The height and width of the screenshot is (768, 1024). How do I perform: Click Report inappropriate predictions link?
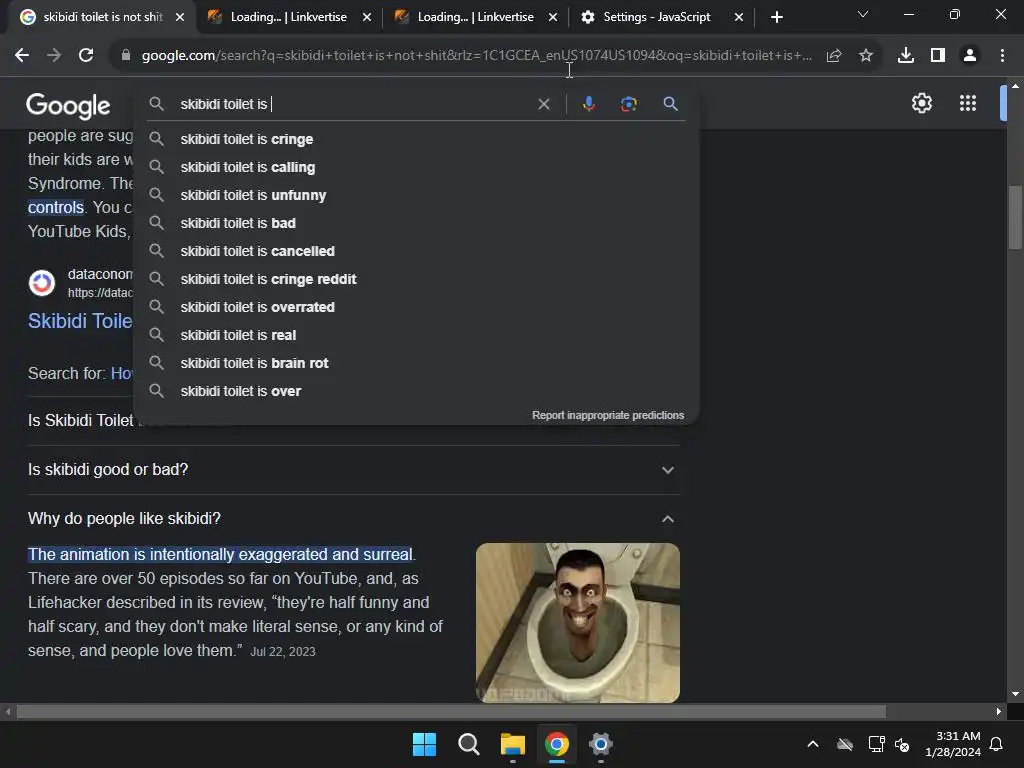[608, 415]
